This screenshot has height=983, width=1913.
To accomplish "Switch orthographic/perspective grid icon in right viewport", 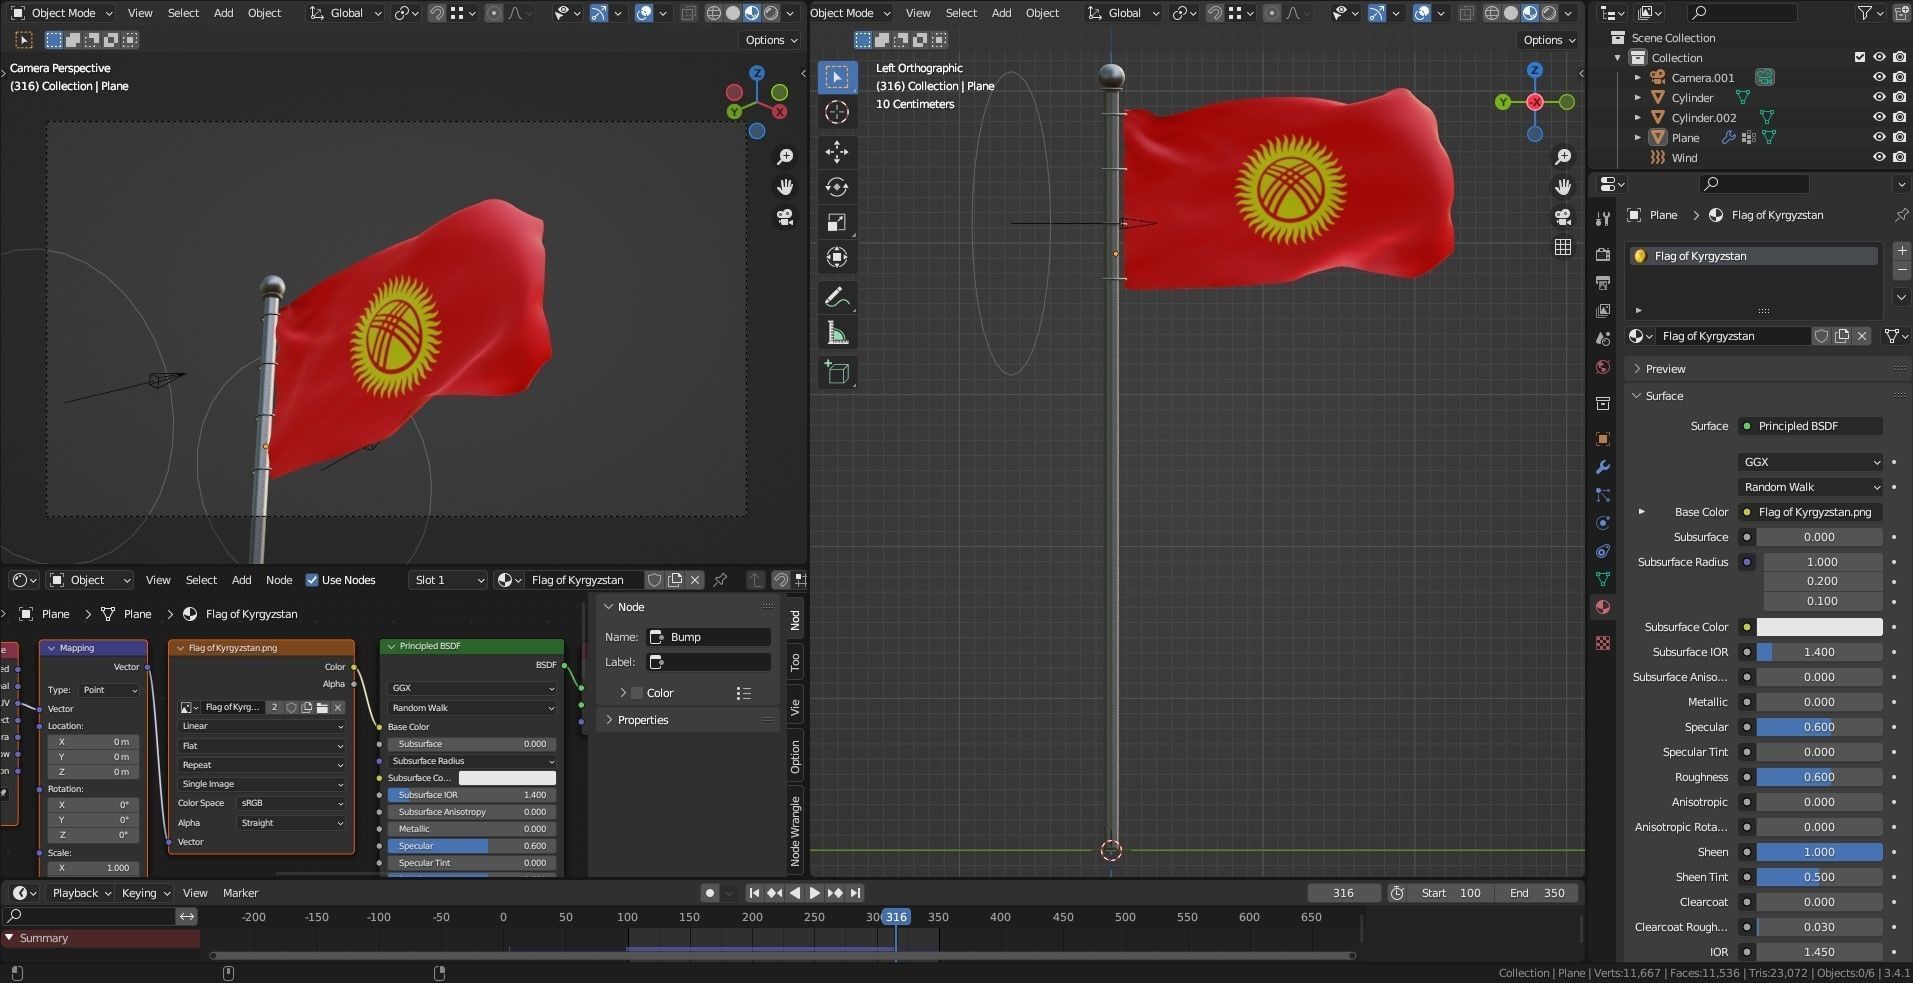I will coord(1563,247).
